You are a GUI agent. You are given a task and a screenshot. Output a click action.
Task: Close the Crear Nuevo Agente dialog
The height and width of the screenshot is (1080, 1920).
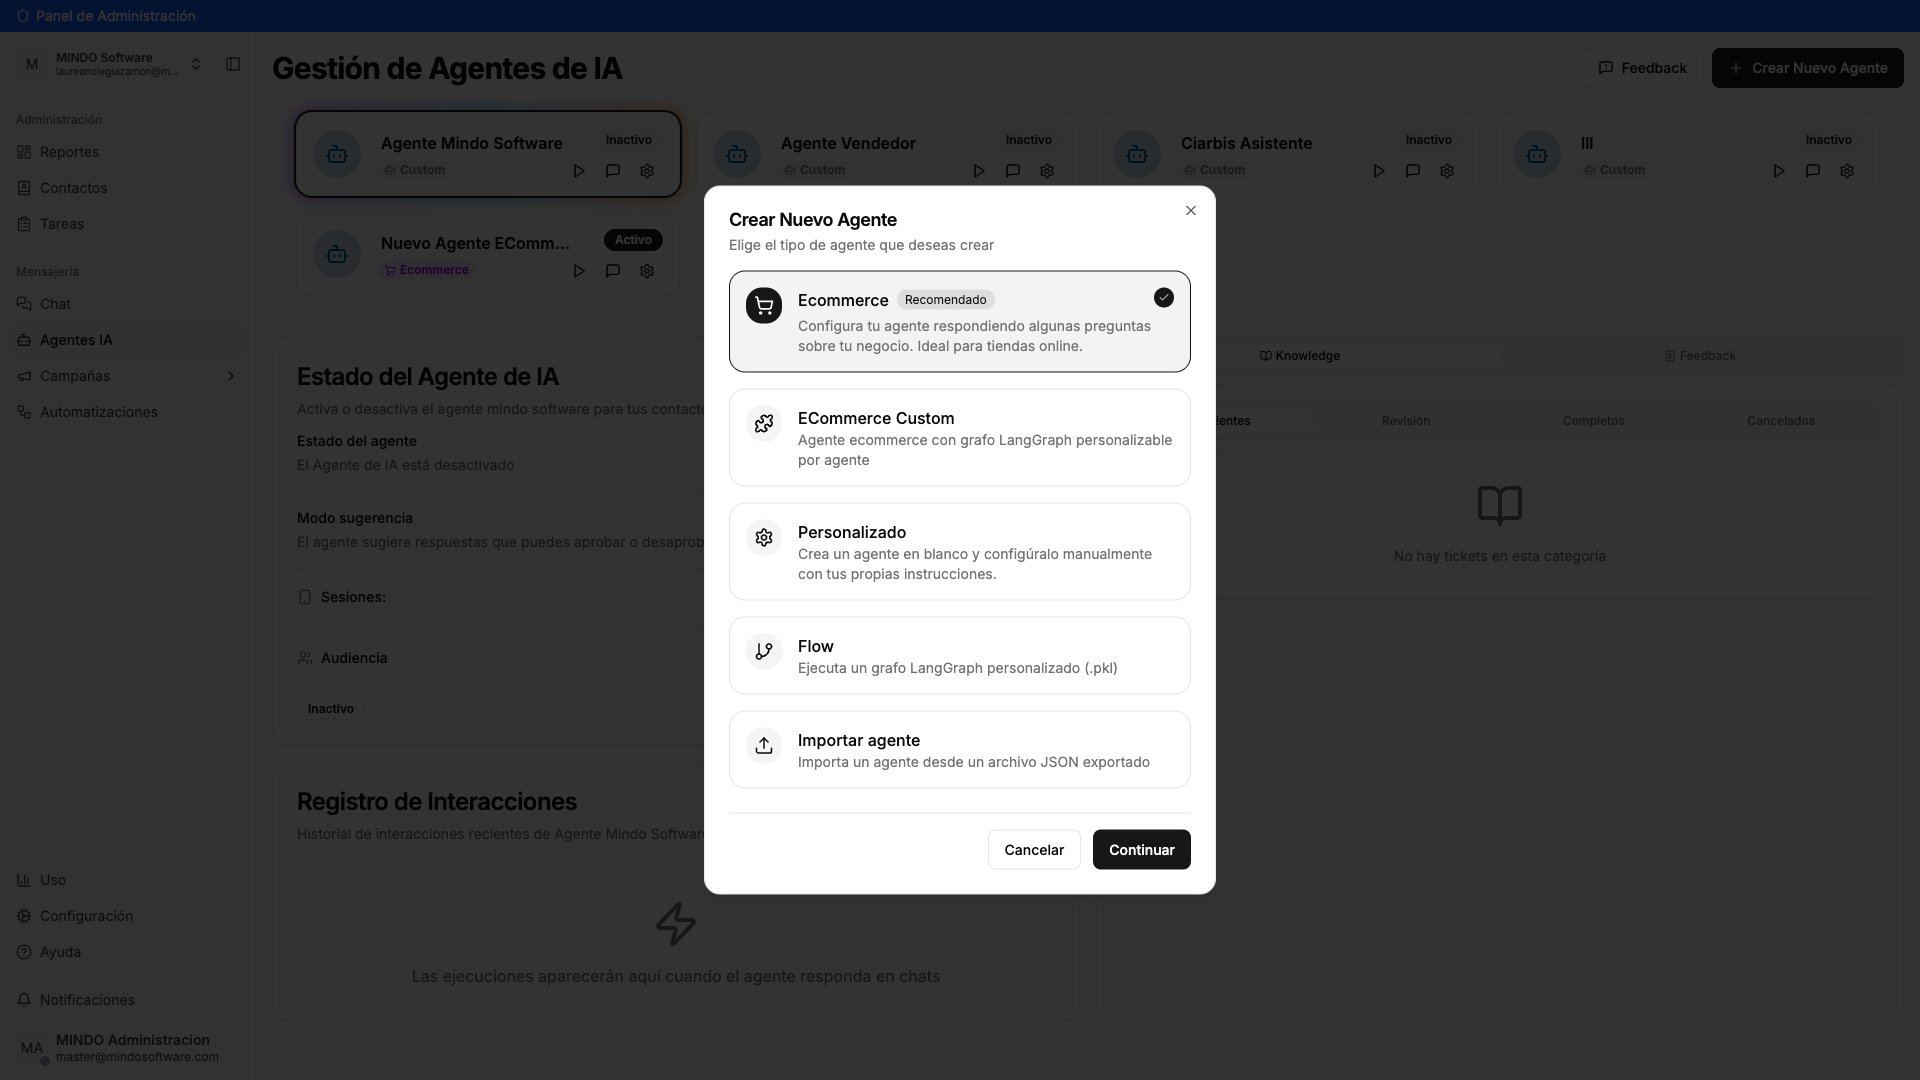point(1190,211)
